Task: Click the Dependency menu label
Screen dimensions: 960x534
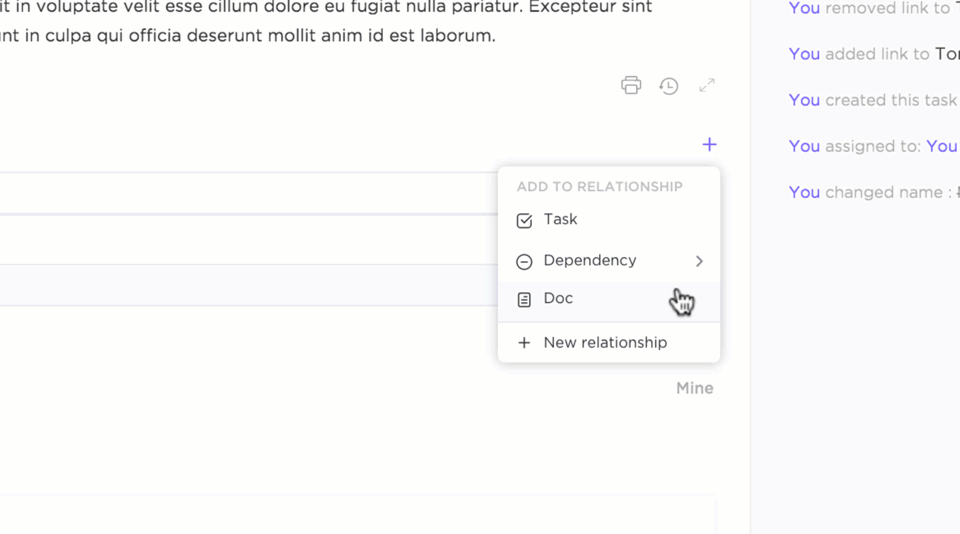Action: click(x=589, y=260)
